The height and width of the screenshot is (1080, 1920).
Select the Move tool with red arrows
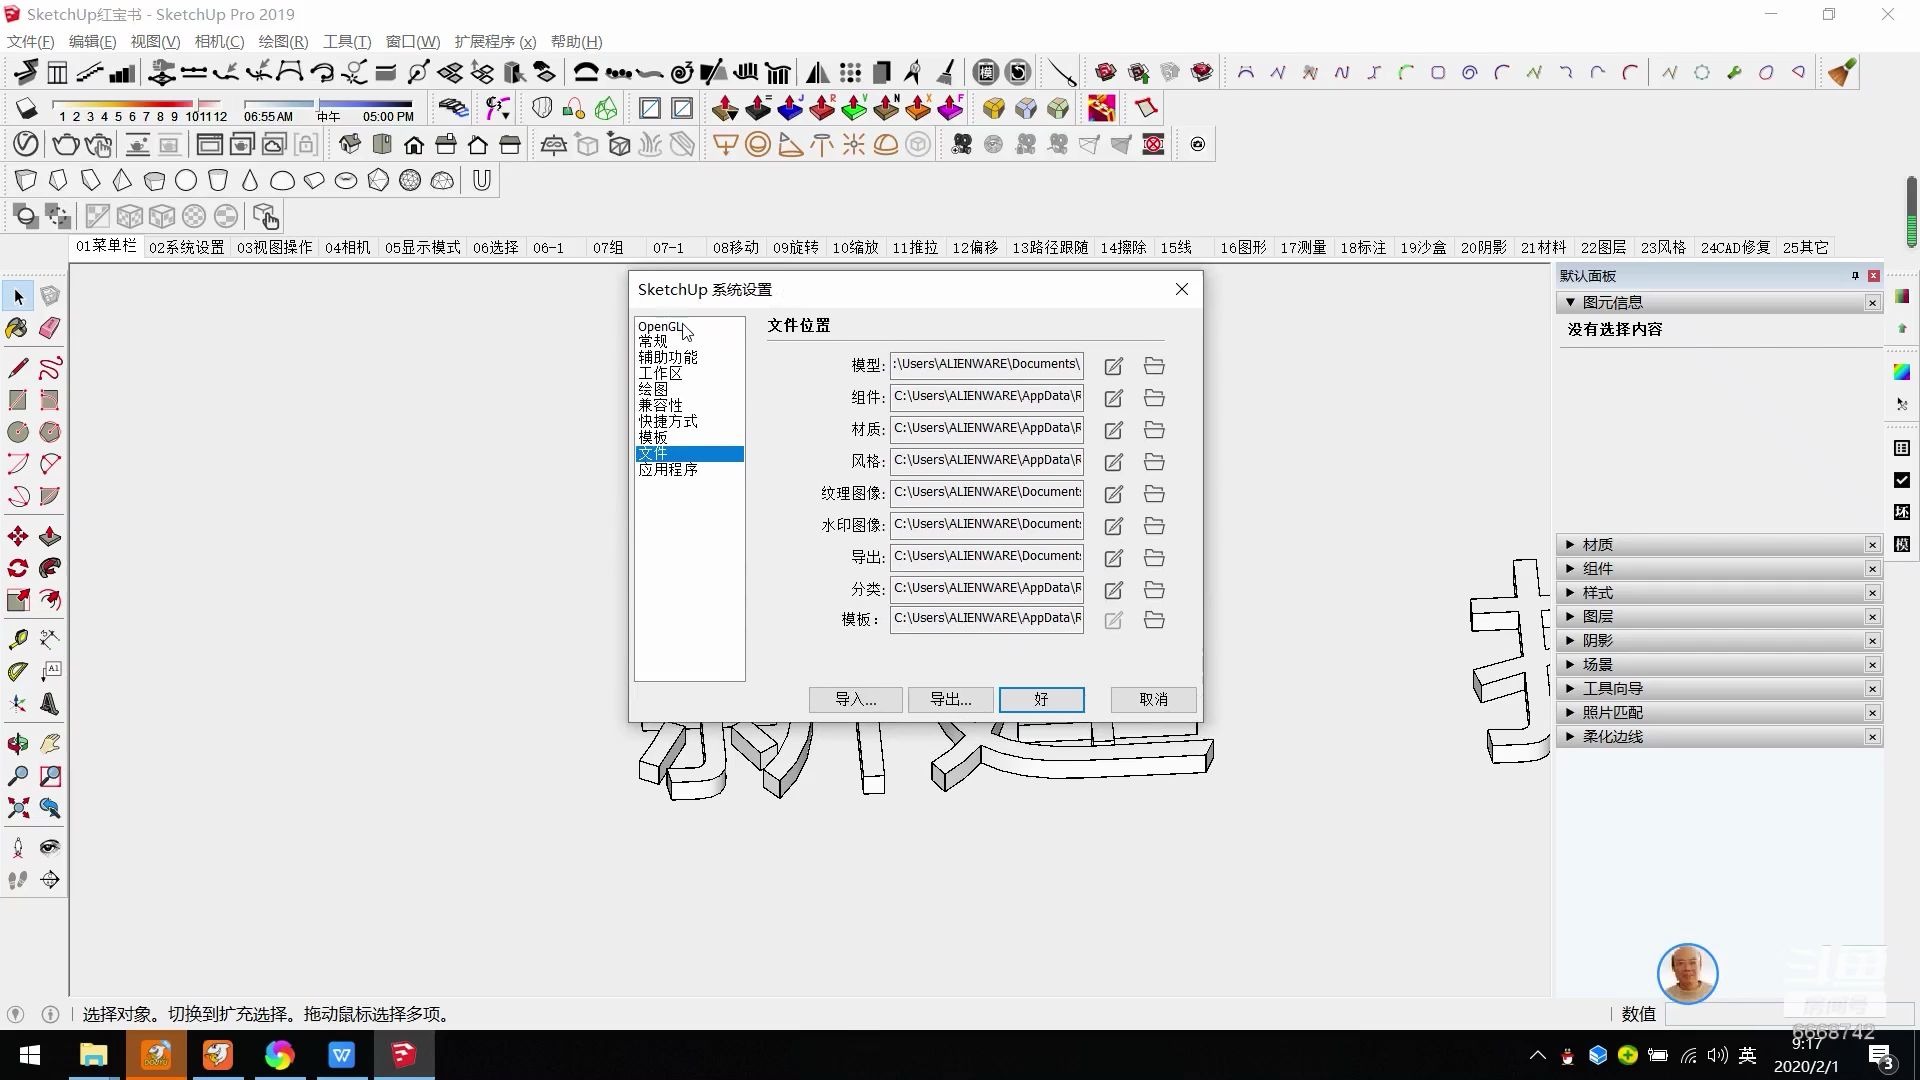[18, 537]
